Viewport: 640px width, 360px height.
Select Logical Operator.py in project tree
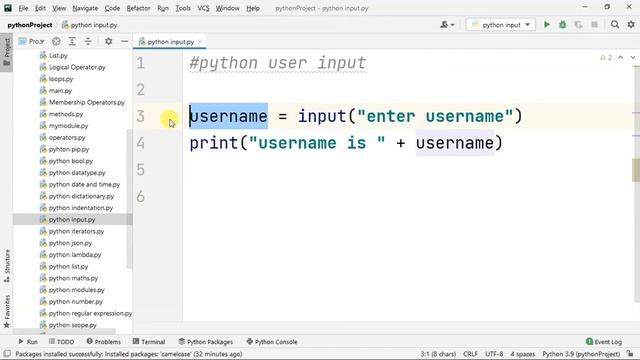coord(77,67)
